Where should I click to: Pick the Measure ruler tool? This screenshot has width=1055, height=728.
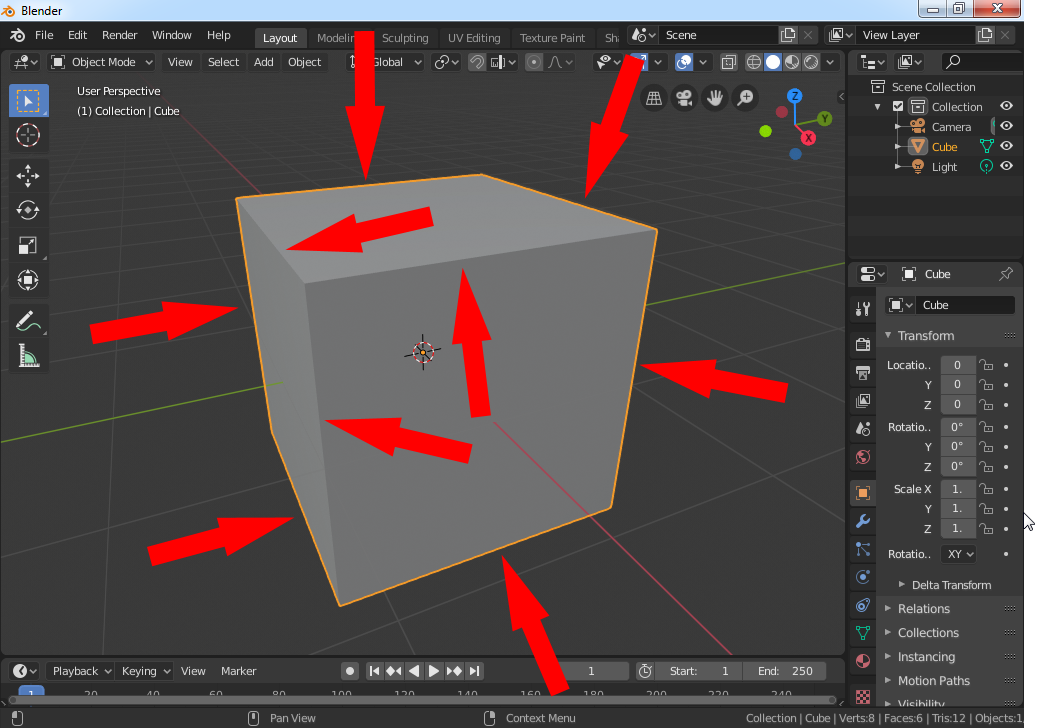(28, 356)
